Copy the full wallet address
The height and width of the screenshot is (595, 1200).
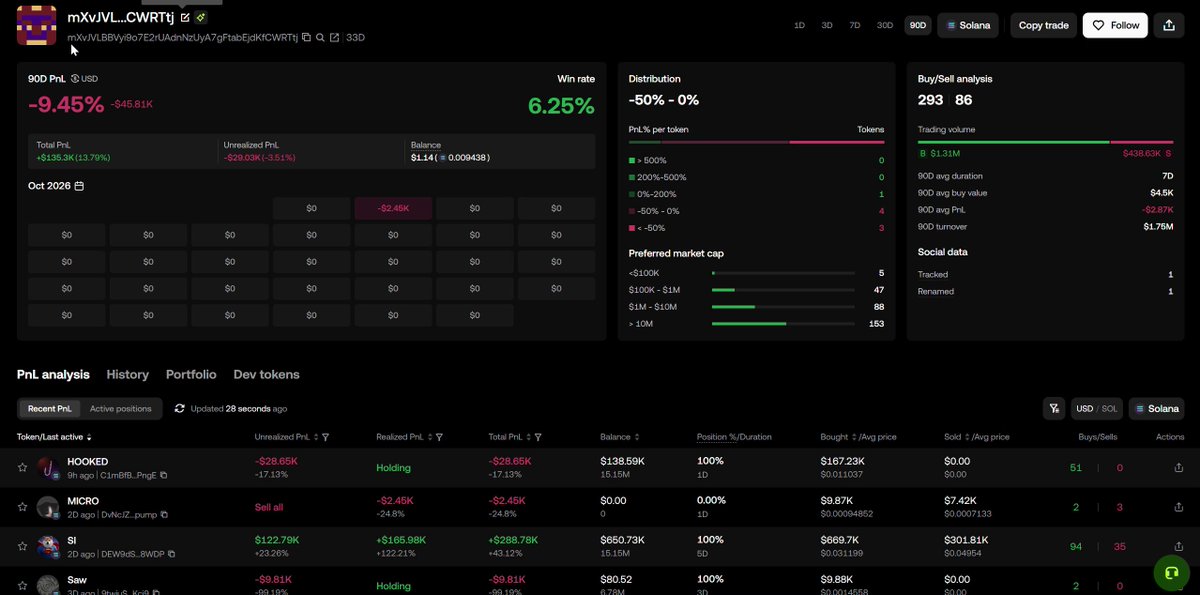coord(306,38)
